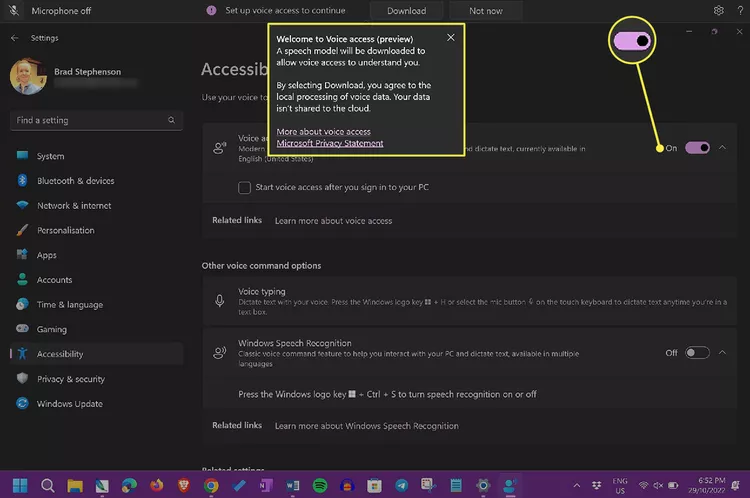Open taskbar search magnifier icon
750x498 pixels.
coord(48,486)
